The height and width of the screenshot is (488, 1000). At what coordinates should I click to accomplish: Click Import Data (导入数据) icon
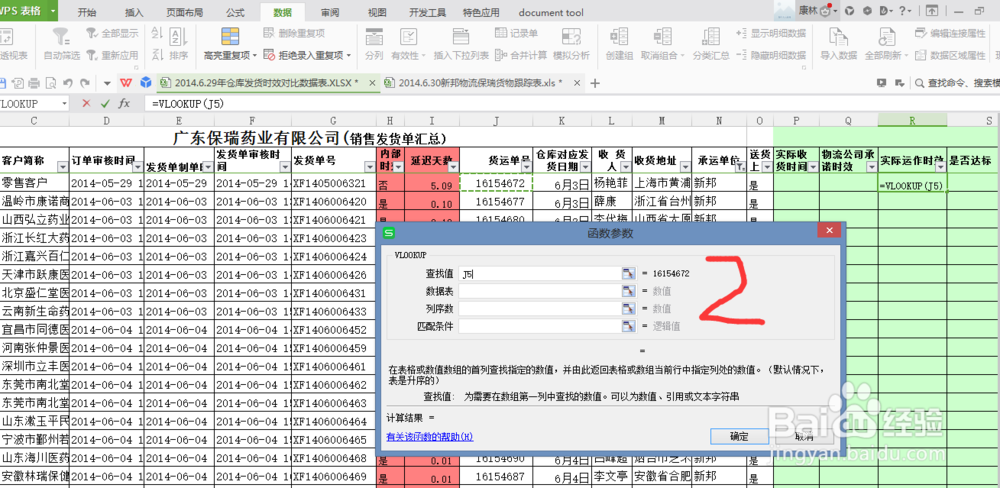[838, 37]
